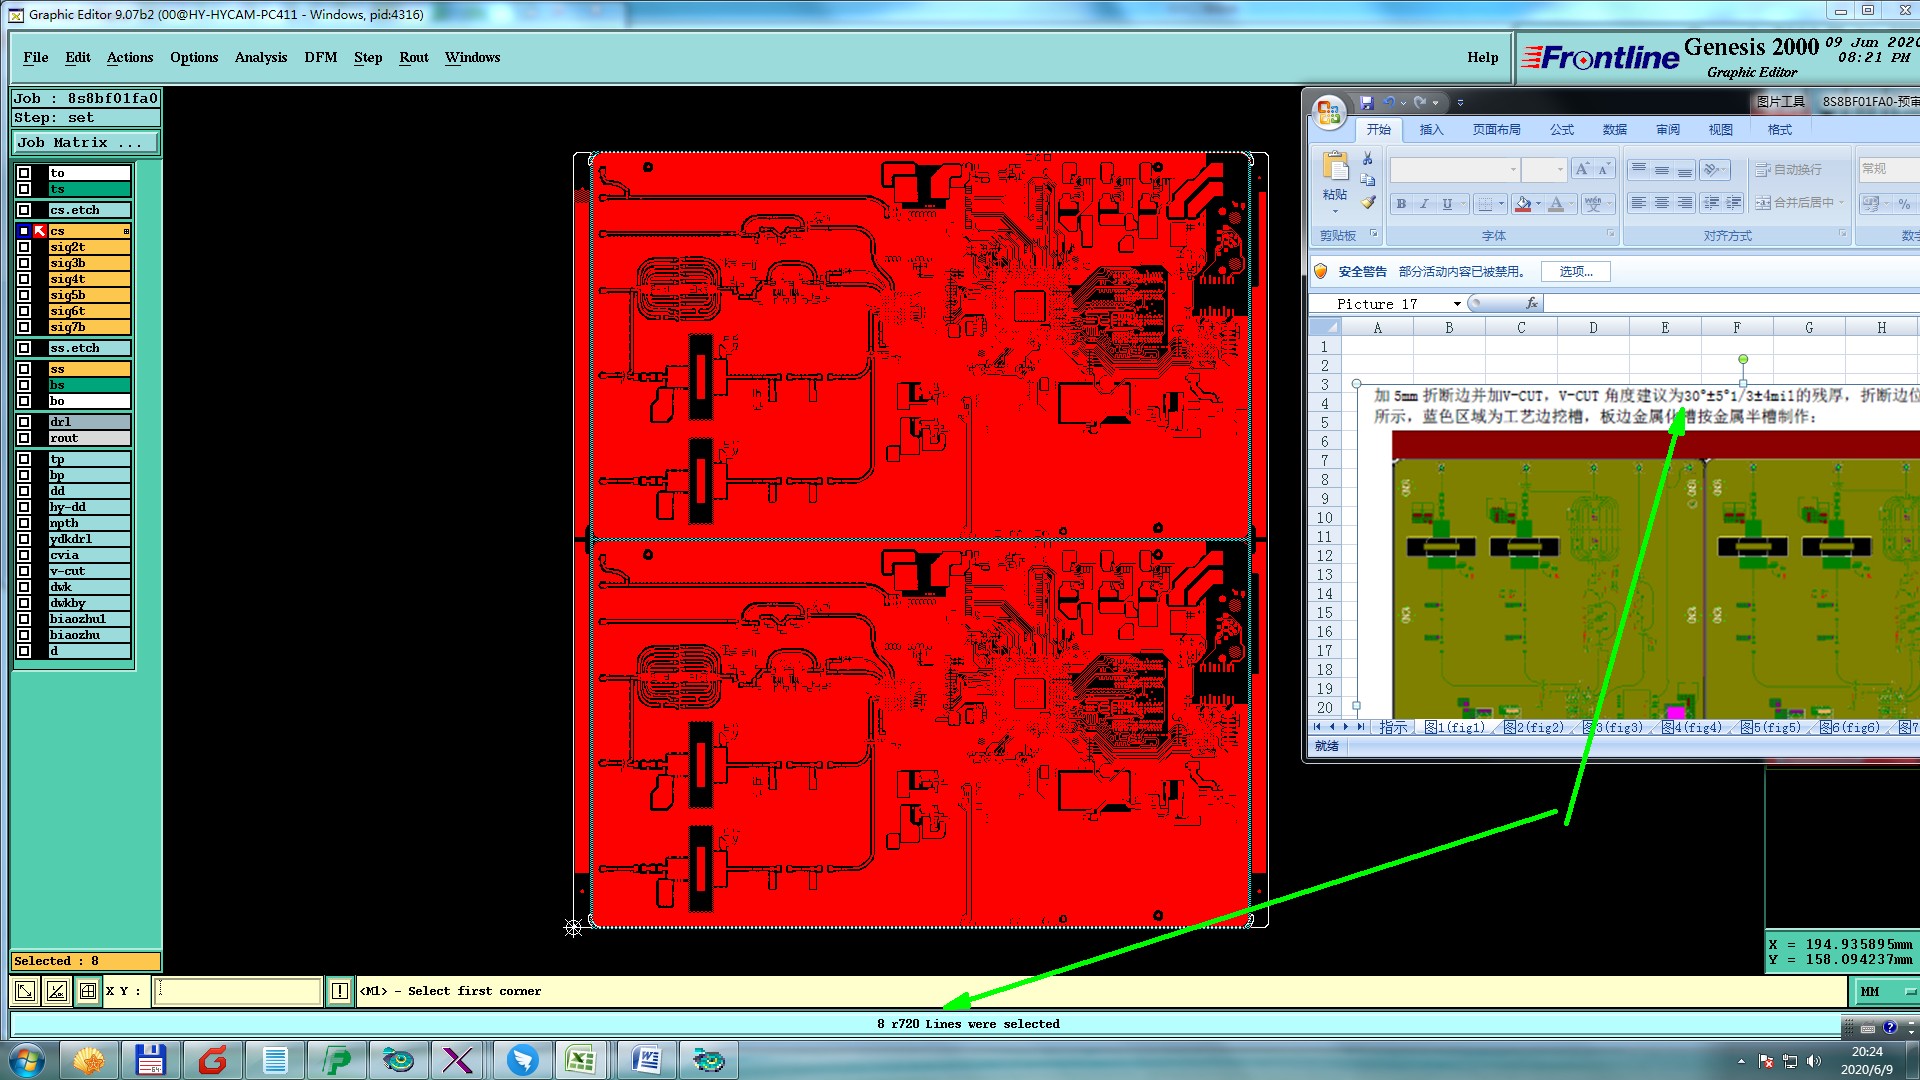Click the Cut scissors icon in Excel

1368,159
